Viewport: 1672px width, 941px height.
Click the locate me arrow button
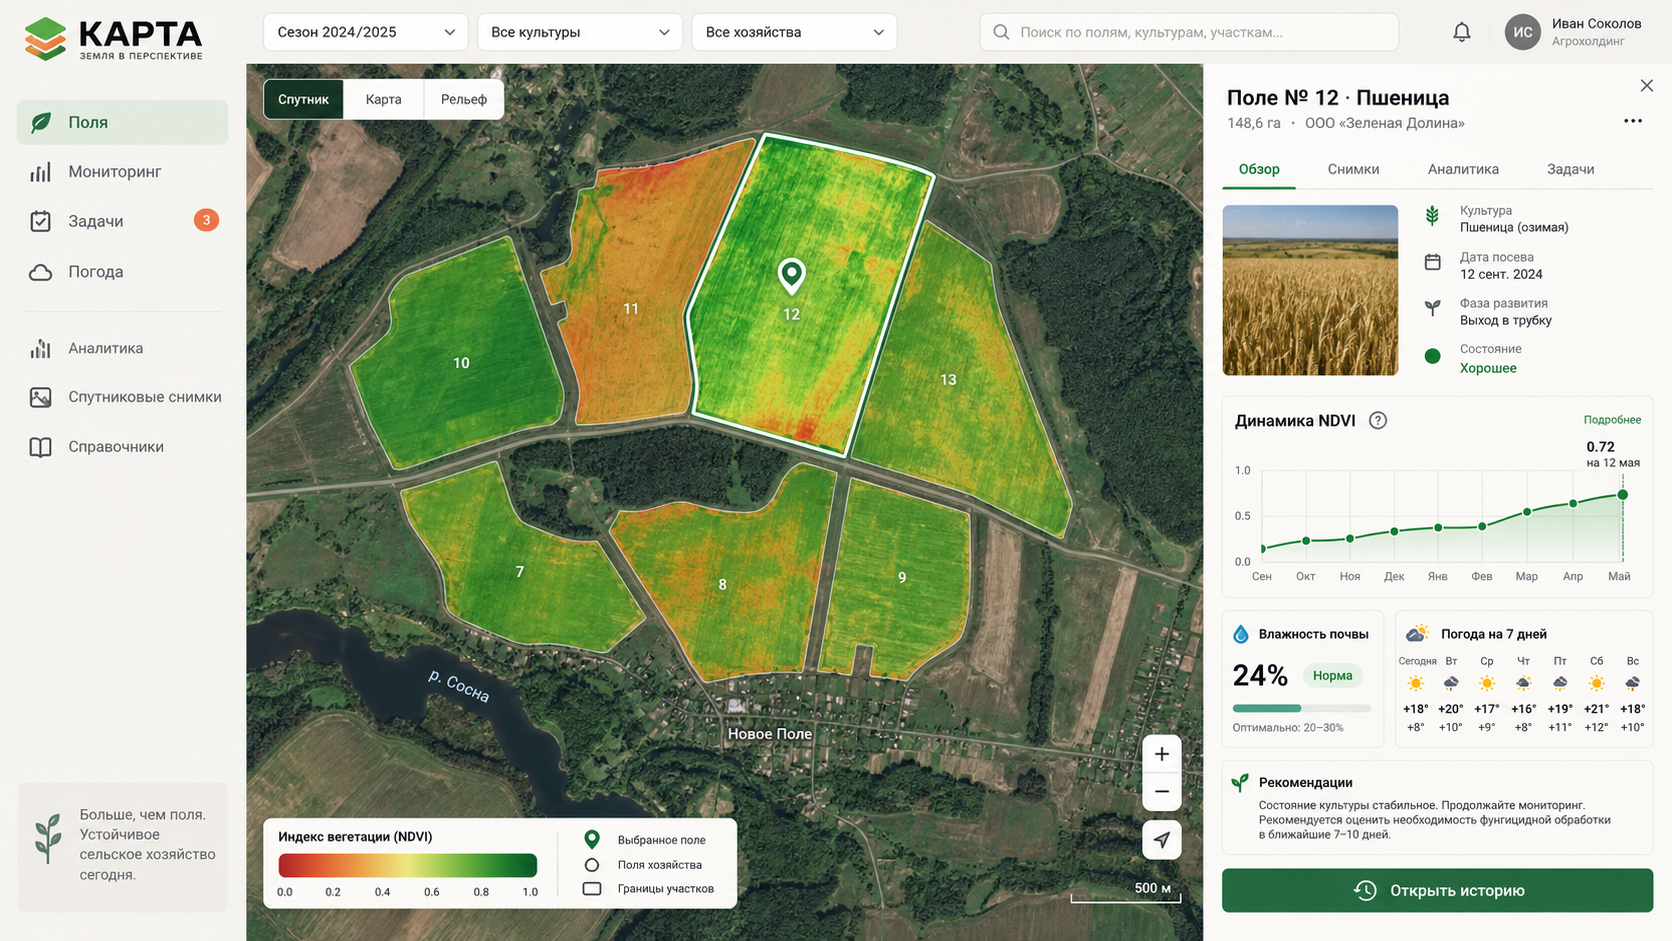1161,840
